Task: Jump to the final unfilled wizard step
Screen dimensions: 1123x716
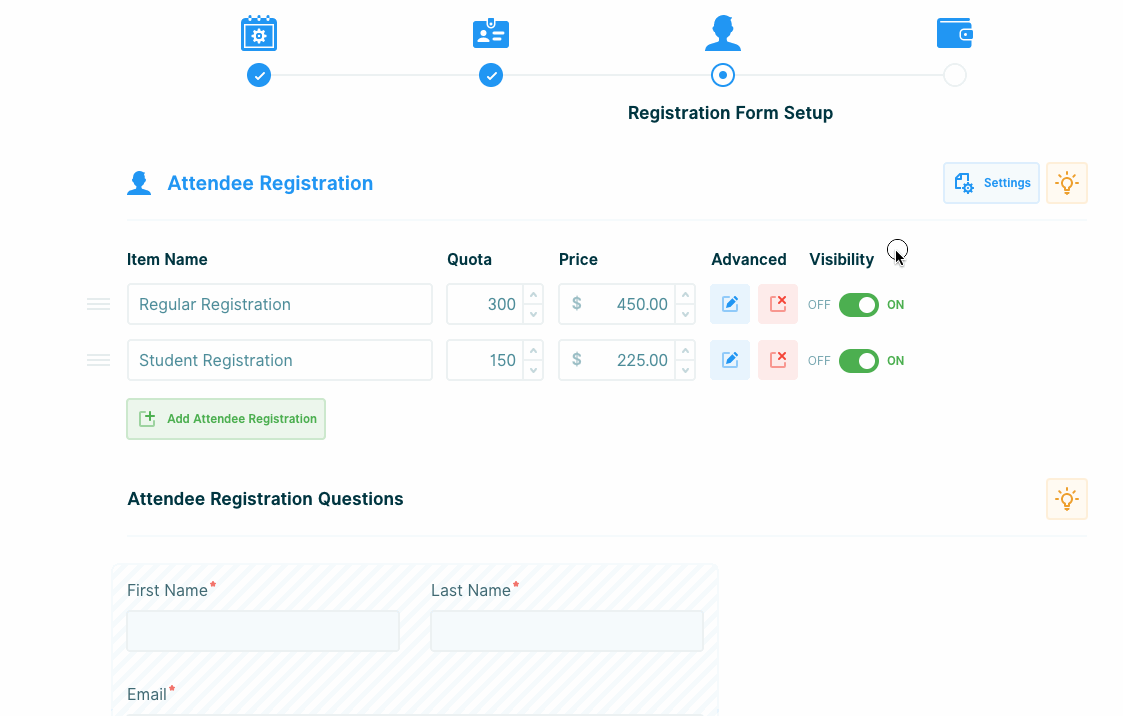Action: click(954, 75)
